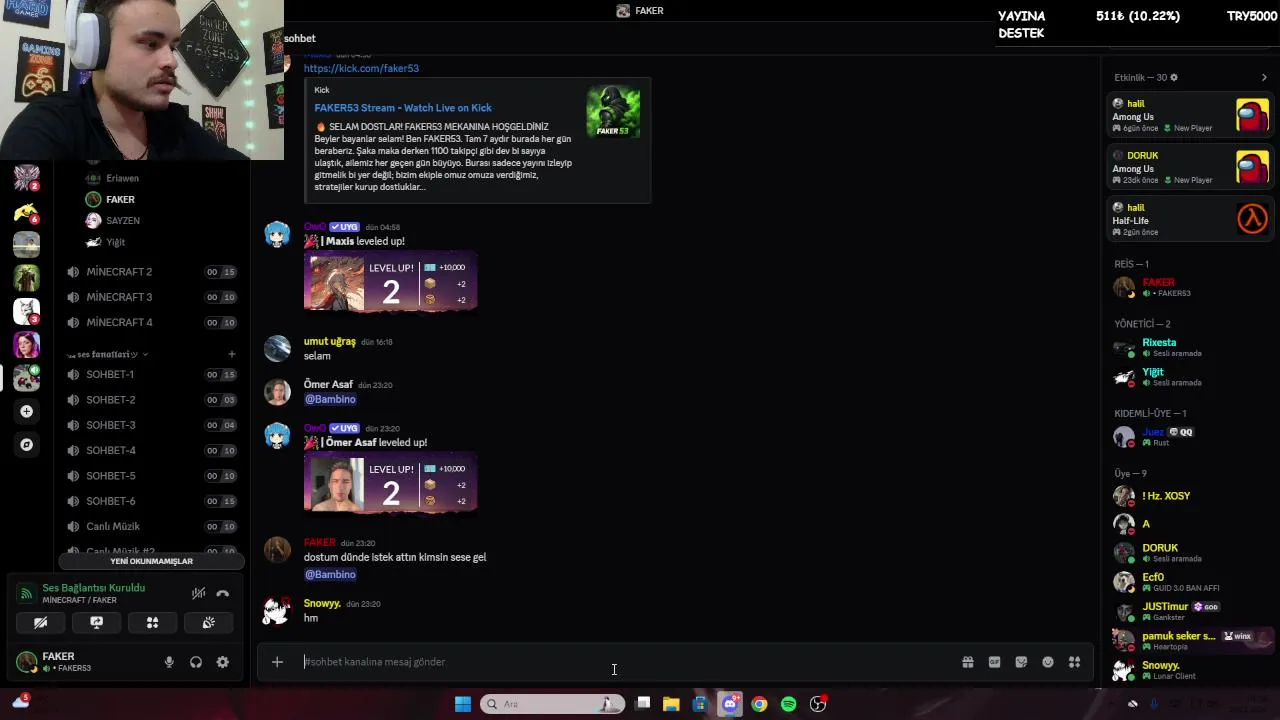The height and width of the screenshot is (720, 1280).
Task: Open user settings gear icon
Action: click(222, 662)
